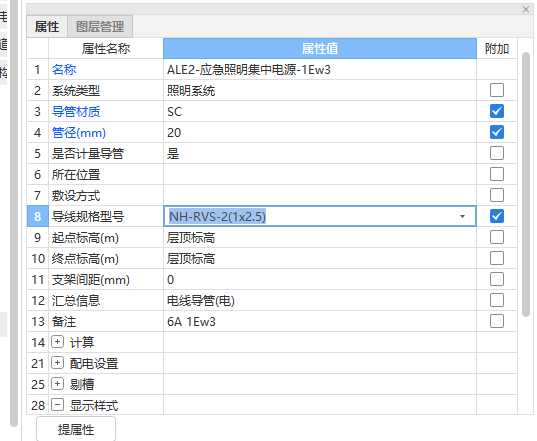This screenshot has height=441, width=537.
Task: Enable 附加 checkbox for 是否计量导管
Action: point(497,153)
